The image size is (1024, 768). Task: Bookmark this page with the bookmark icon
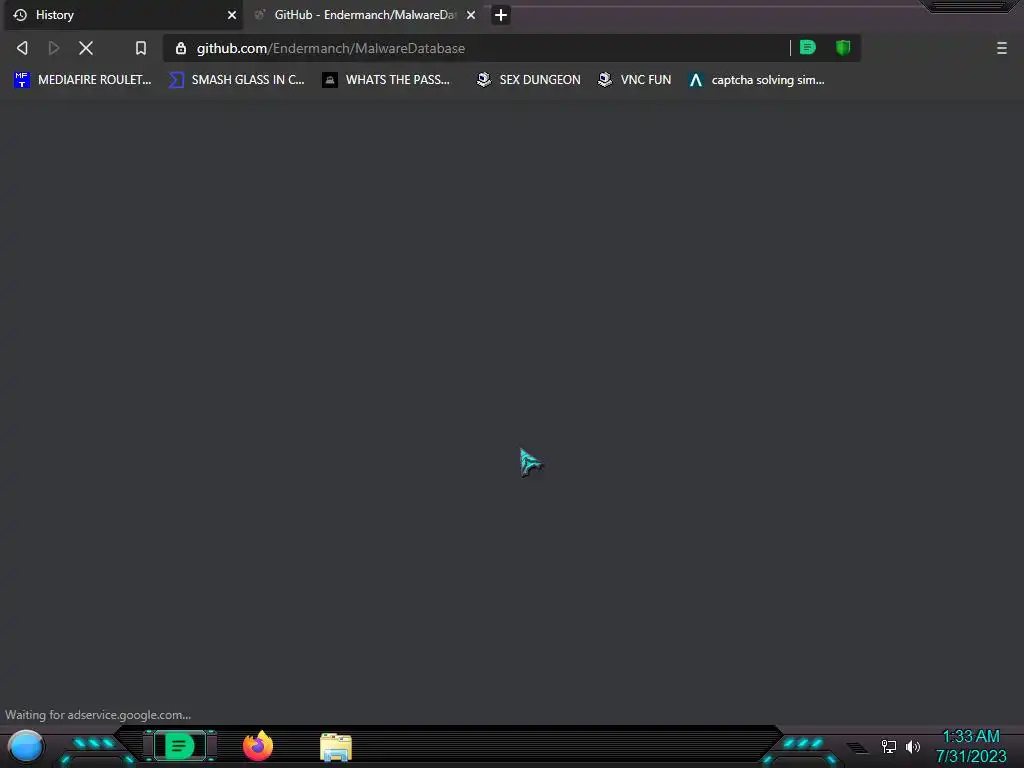coord(140,48)
